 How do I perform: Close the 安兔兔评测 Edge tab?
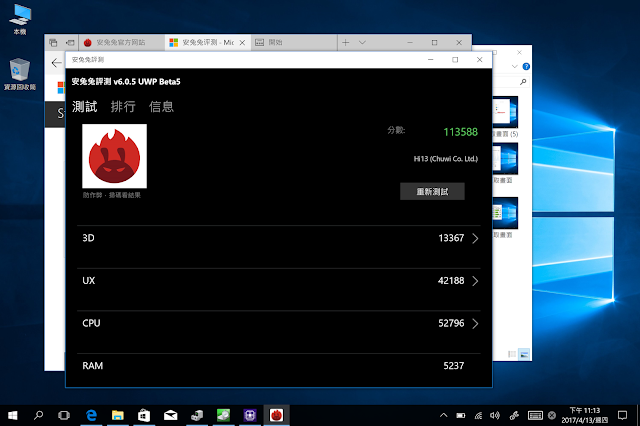[x=242, y=42]
